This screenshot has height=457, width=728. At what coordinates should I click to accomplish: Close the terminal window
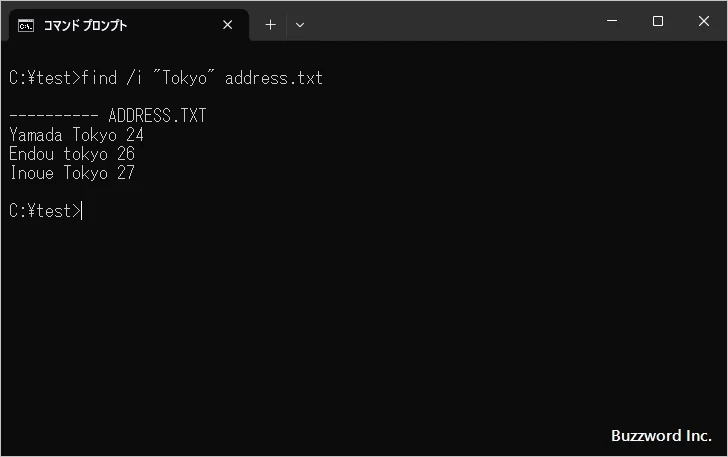pyautogui.click(x=703, y=21)
